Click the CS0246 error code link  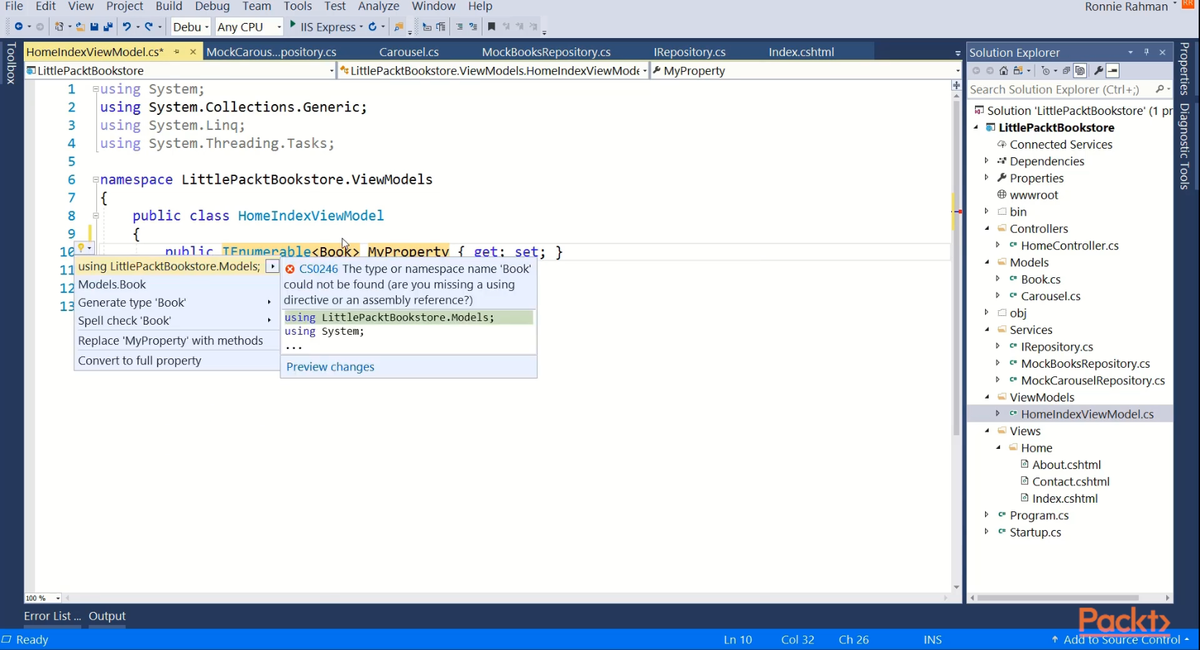(x=319, y=269)
